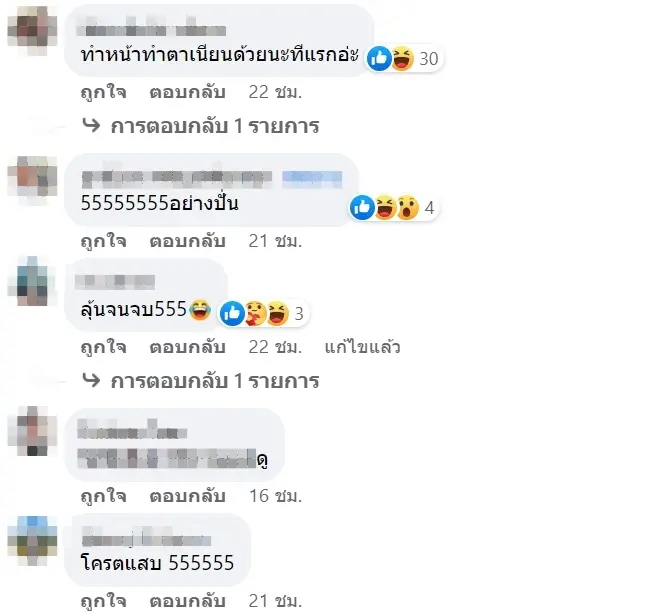Image resolution: width=661 pixels, height=615 pixels.
Task: Click the blue like icon on the 55555555อย่างปั่น comment
Action: (x=362, y=207)
